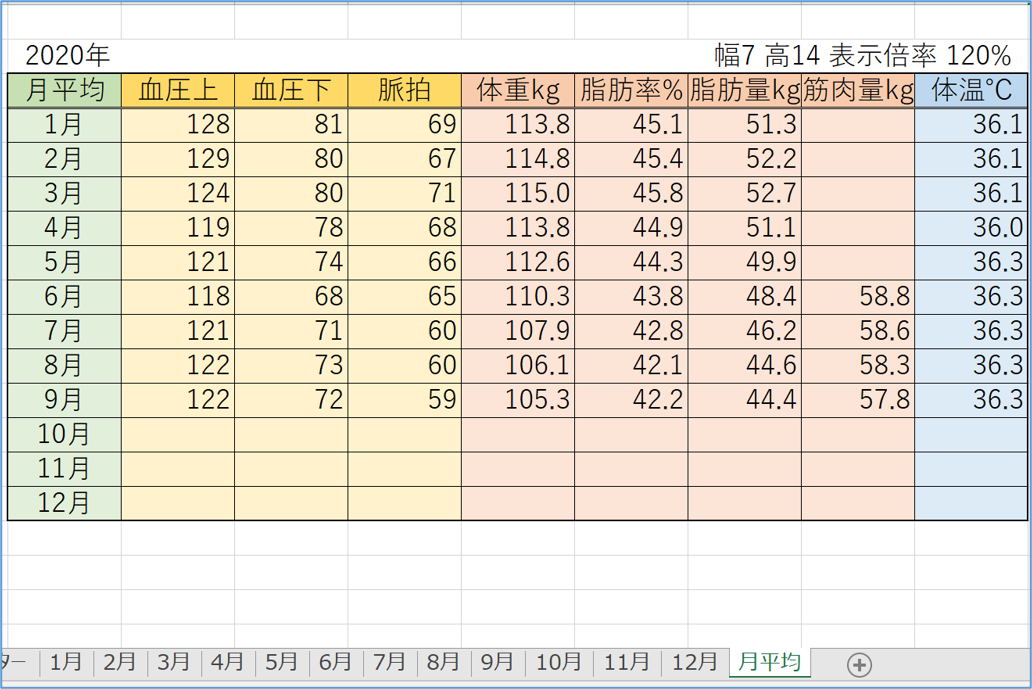The height and width of the screenshot is (689, 1032).
Task: Select fat rate value 42.1
Action: coord(631,365)
